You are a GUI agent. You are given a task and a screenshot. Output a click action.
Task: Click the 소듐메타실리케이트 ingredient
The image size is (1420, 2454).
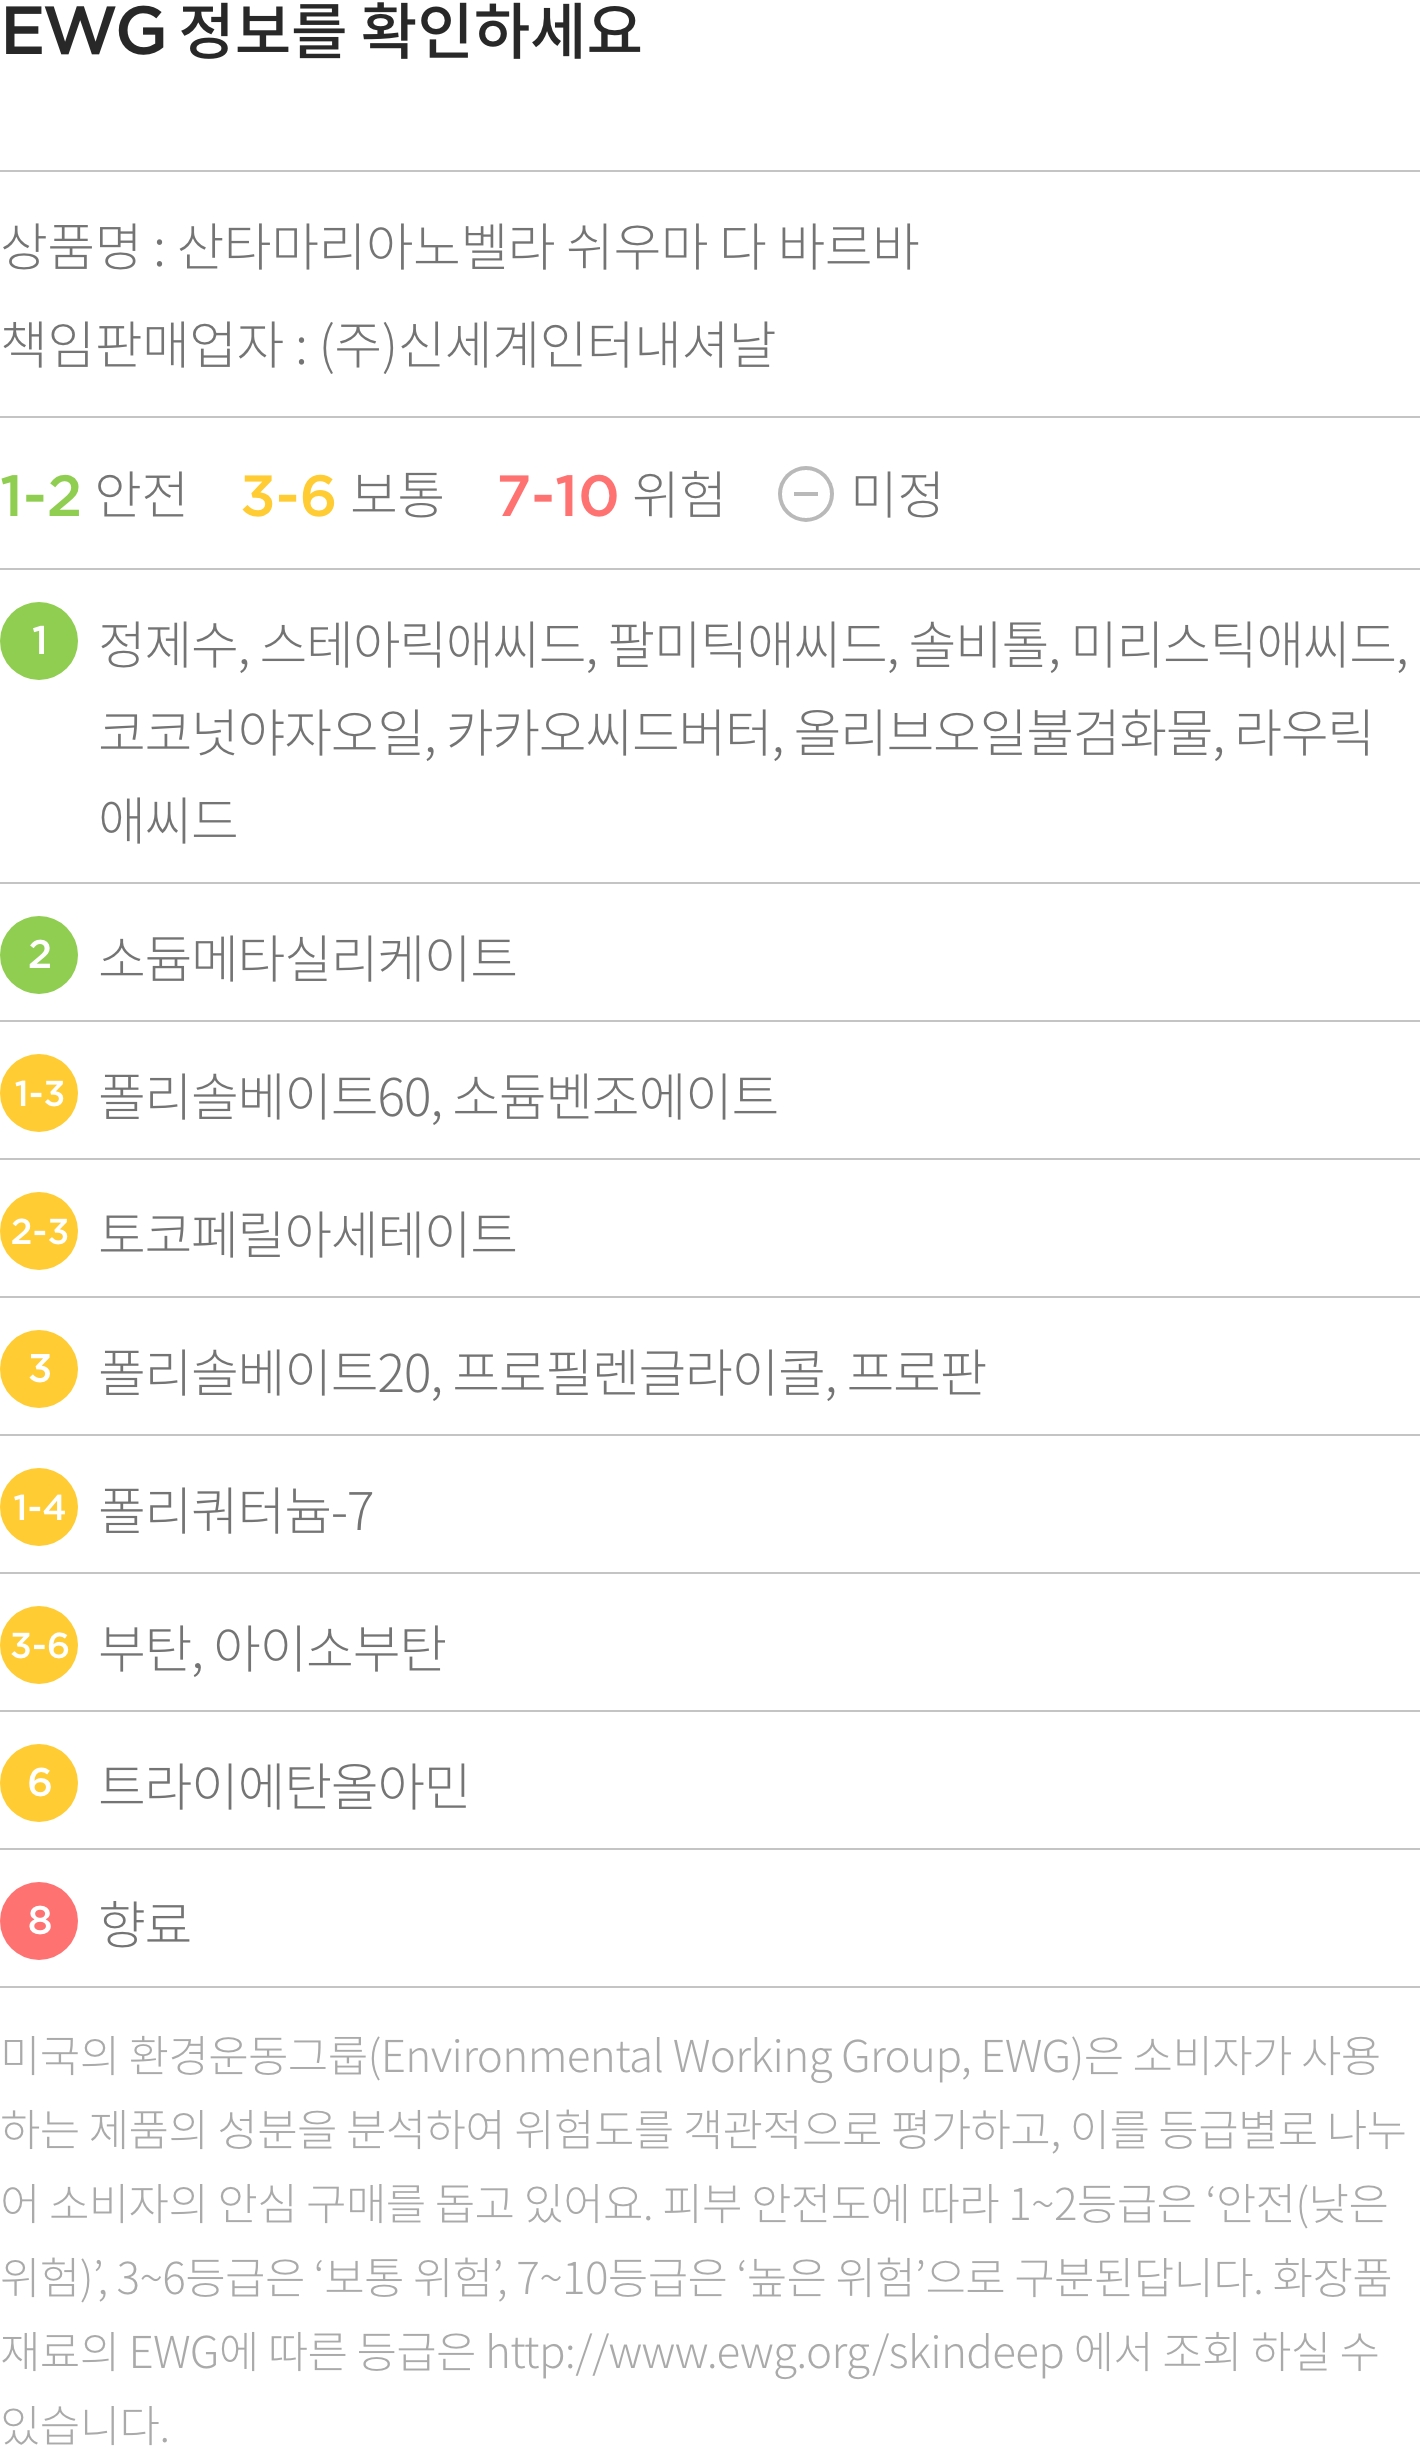[308, 957]
